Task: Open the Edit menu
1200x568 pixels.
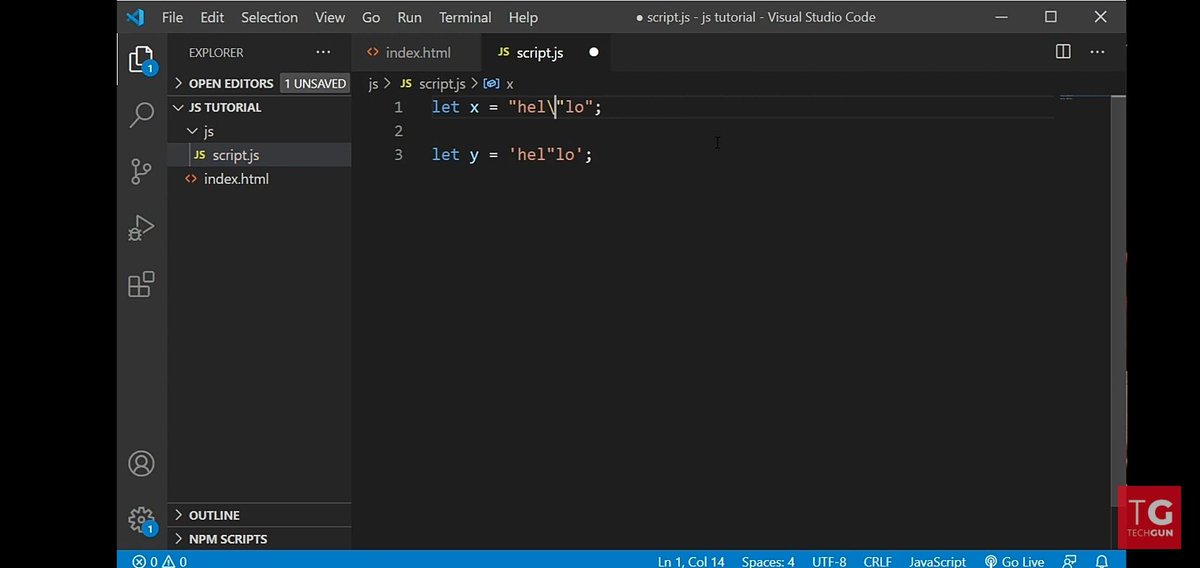Action: 212,17
